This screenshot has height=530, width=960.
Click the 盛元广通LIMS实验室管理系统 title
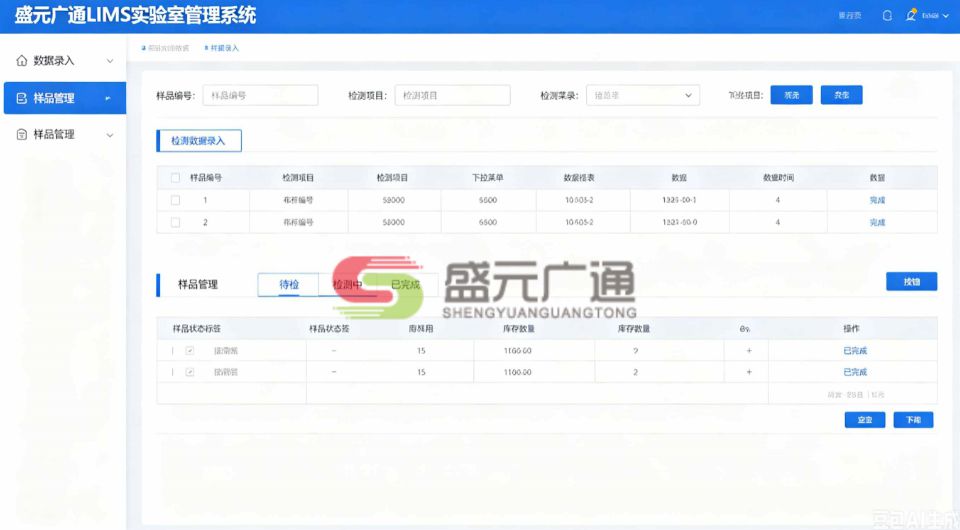click(135, 15)
